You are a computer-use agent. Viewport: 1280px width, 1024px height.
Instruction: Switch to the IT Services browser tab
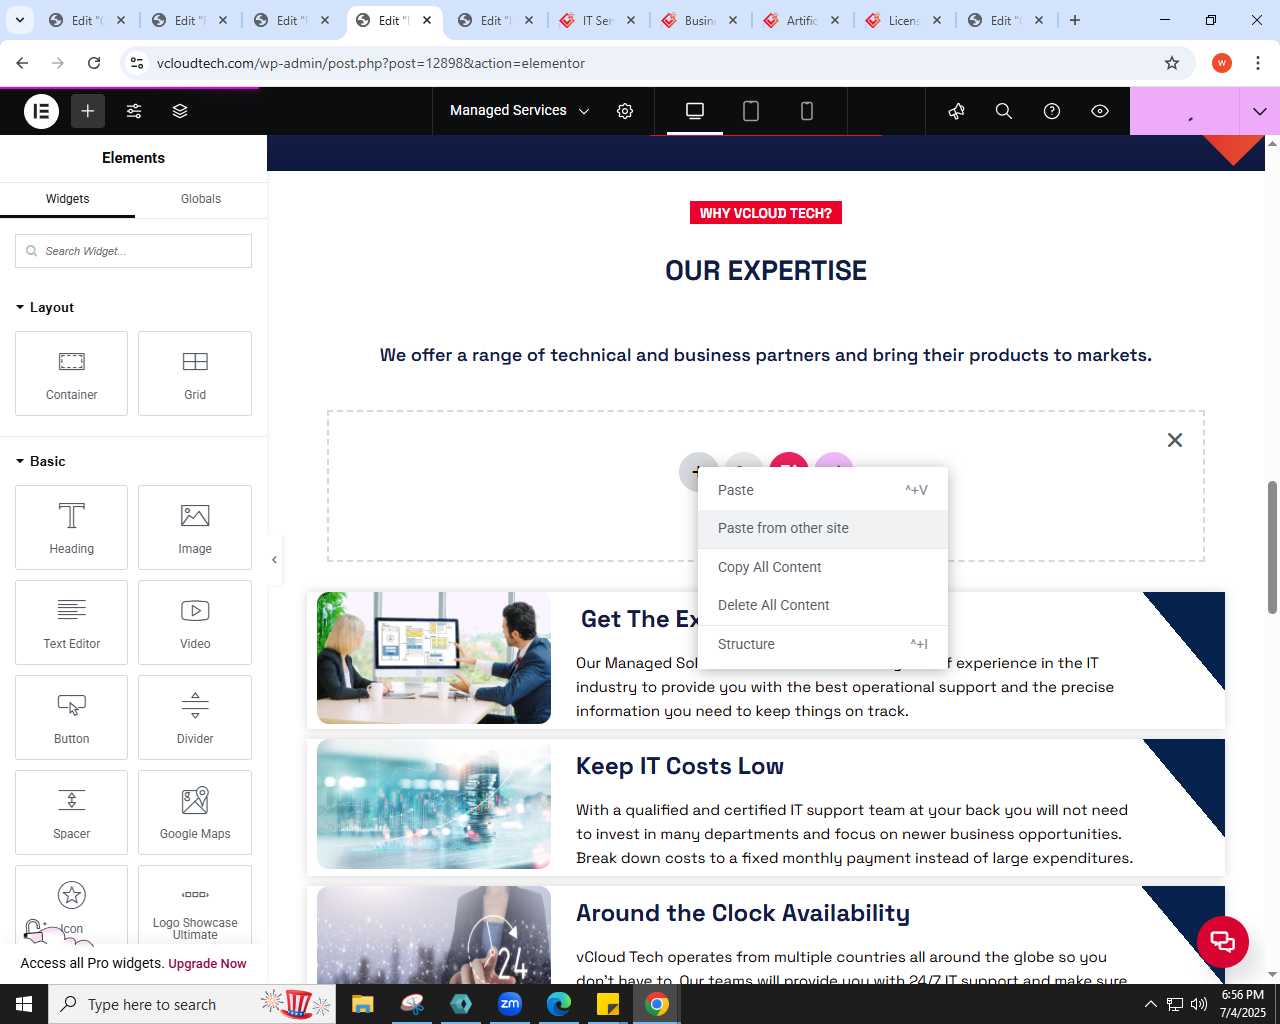pyautogui.click(x=598, y=20)
